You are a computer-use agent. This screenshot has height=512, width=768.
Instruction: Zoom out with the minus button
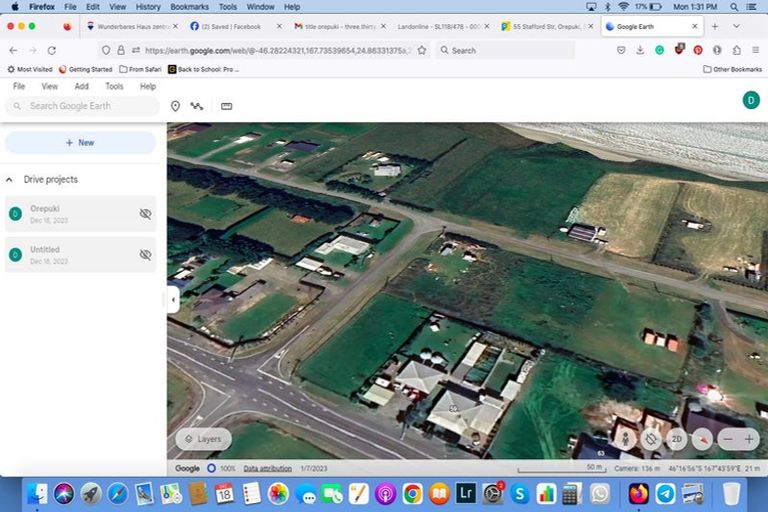tap(728, 439)
